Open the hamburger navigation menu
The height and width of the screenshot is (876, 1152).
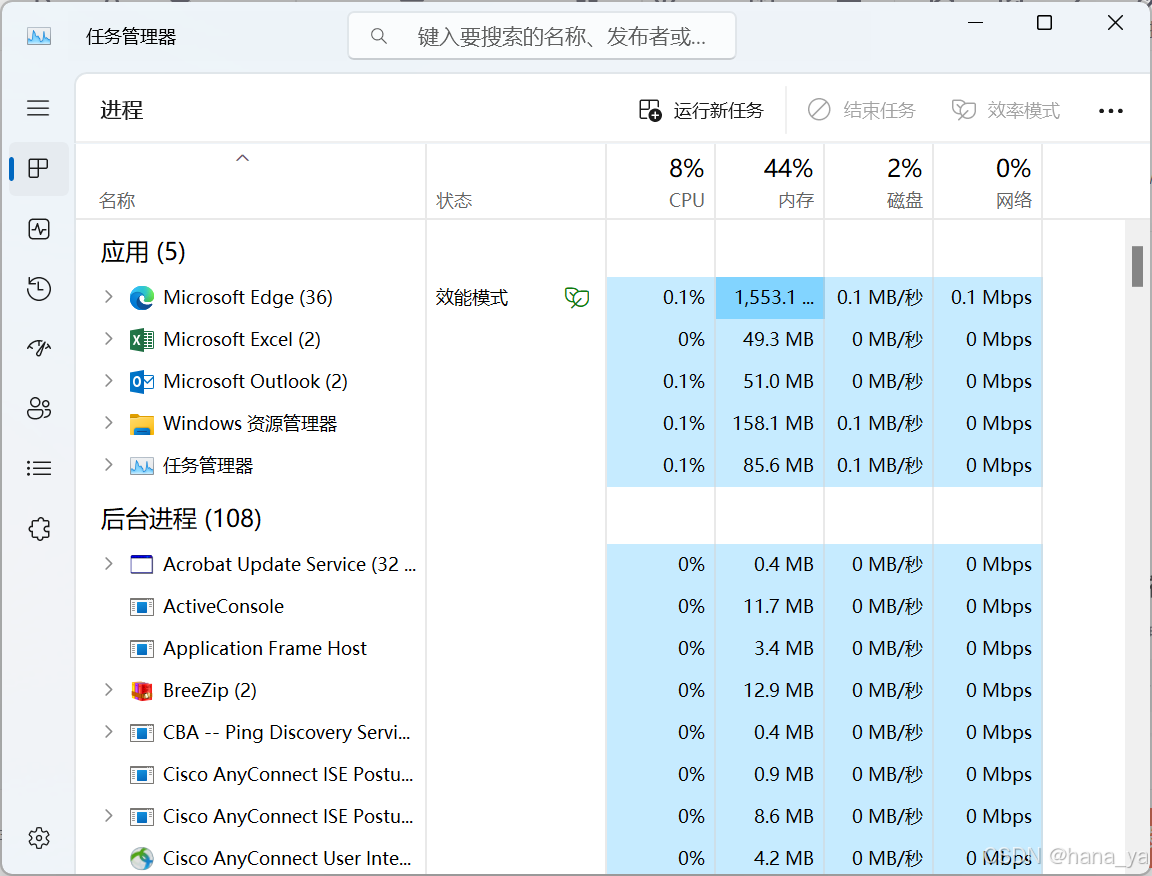coord(38,109)
